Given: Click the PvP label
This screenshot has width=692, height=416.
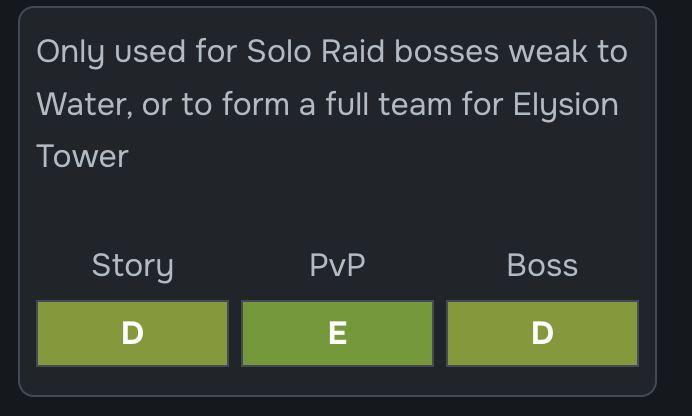Looking at the screenshot, I should point(338,265).
